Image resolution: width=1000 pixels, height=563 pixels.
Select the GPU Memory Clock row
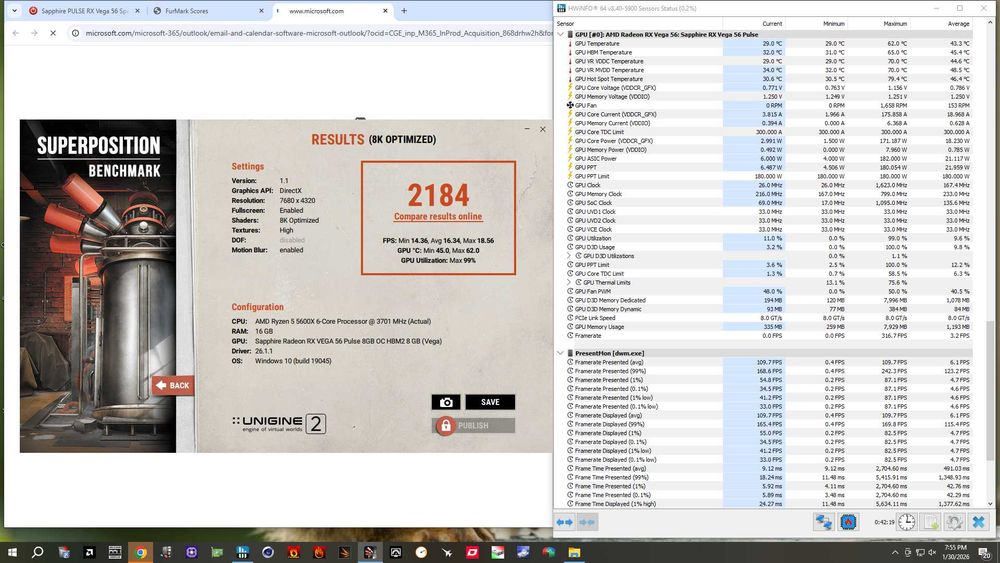point(769,194)
